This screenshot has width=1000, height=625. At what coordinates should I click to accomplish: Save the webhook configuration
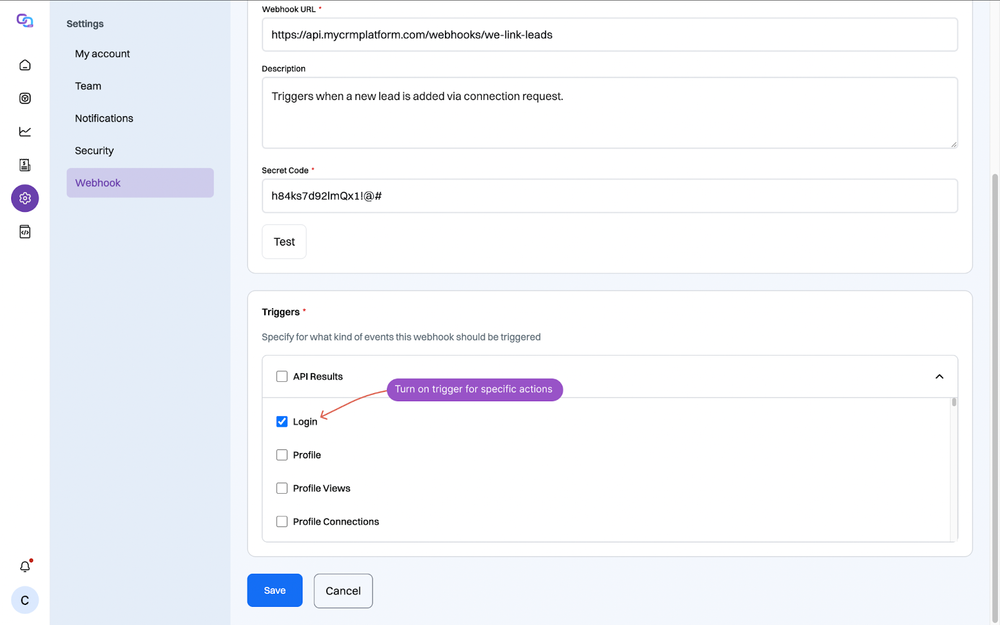click(275, 590)
